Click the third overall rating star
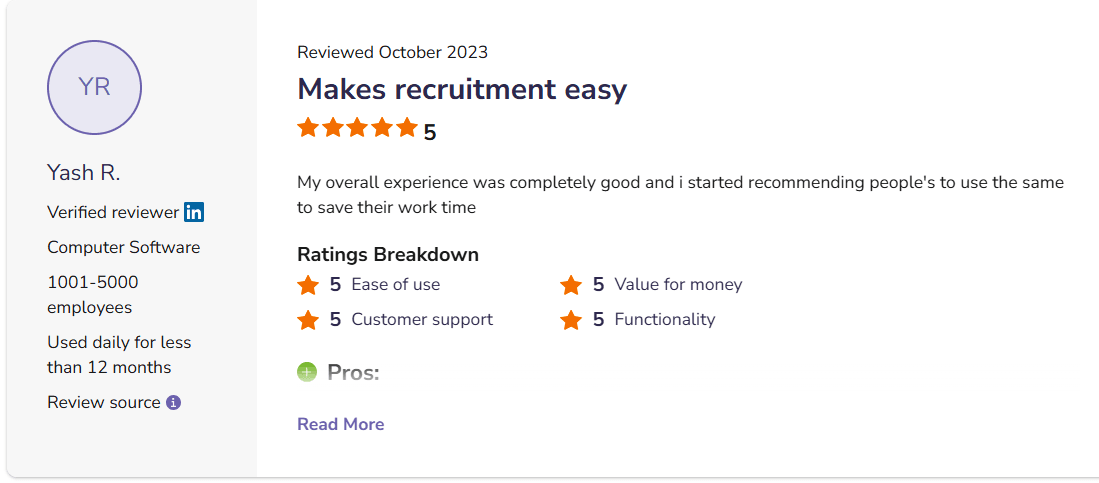The image size is (1099, 483). pos(357,128)
